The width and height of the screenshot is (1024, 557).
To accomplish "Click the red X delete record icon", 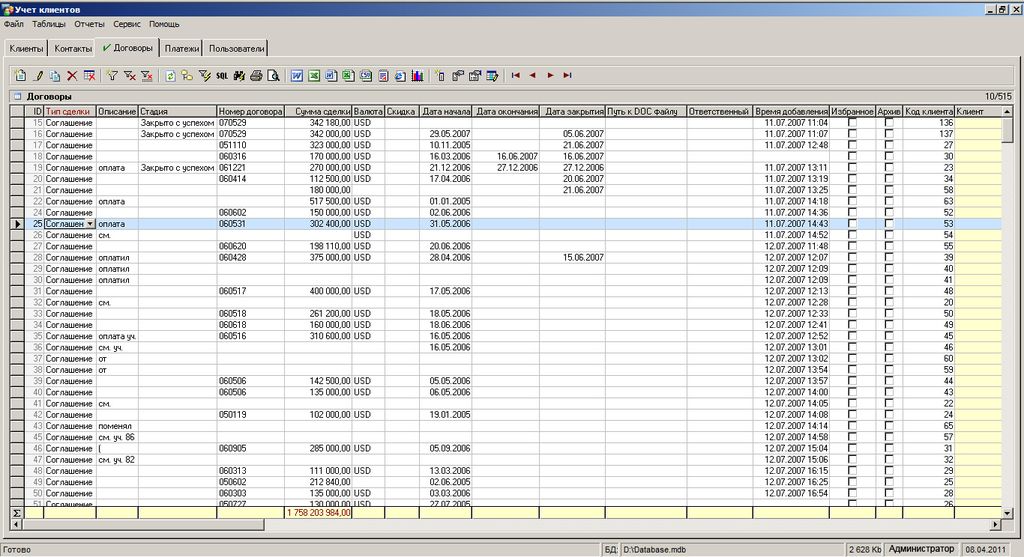I will click(72, 75).
